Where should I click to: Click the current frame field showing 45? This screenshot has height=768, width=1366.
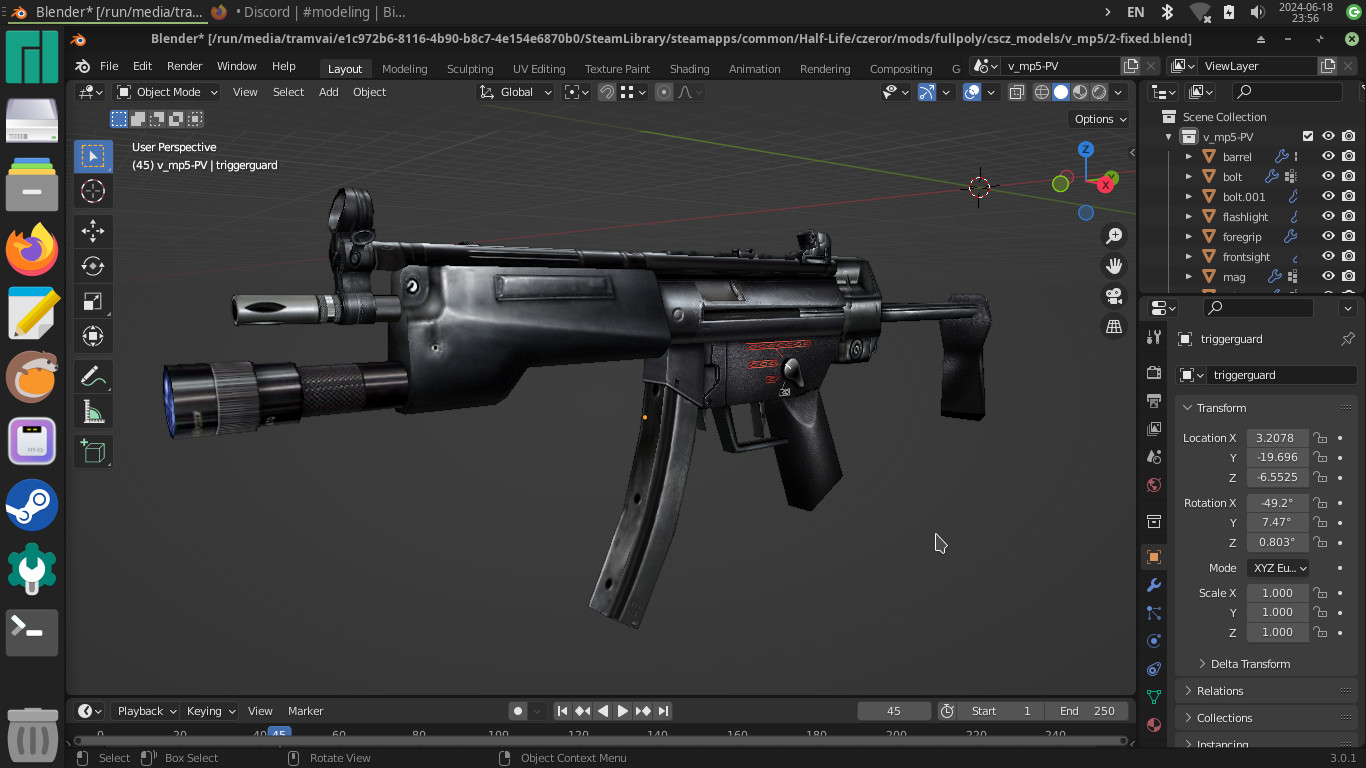coord(893,710)
